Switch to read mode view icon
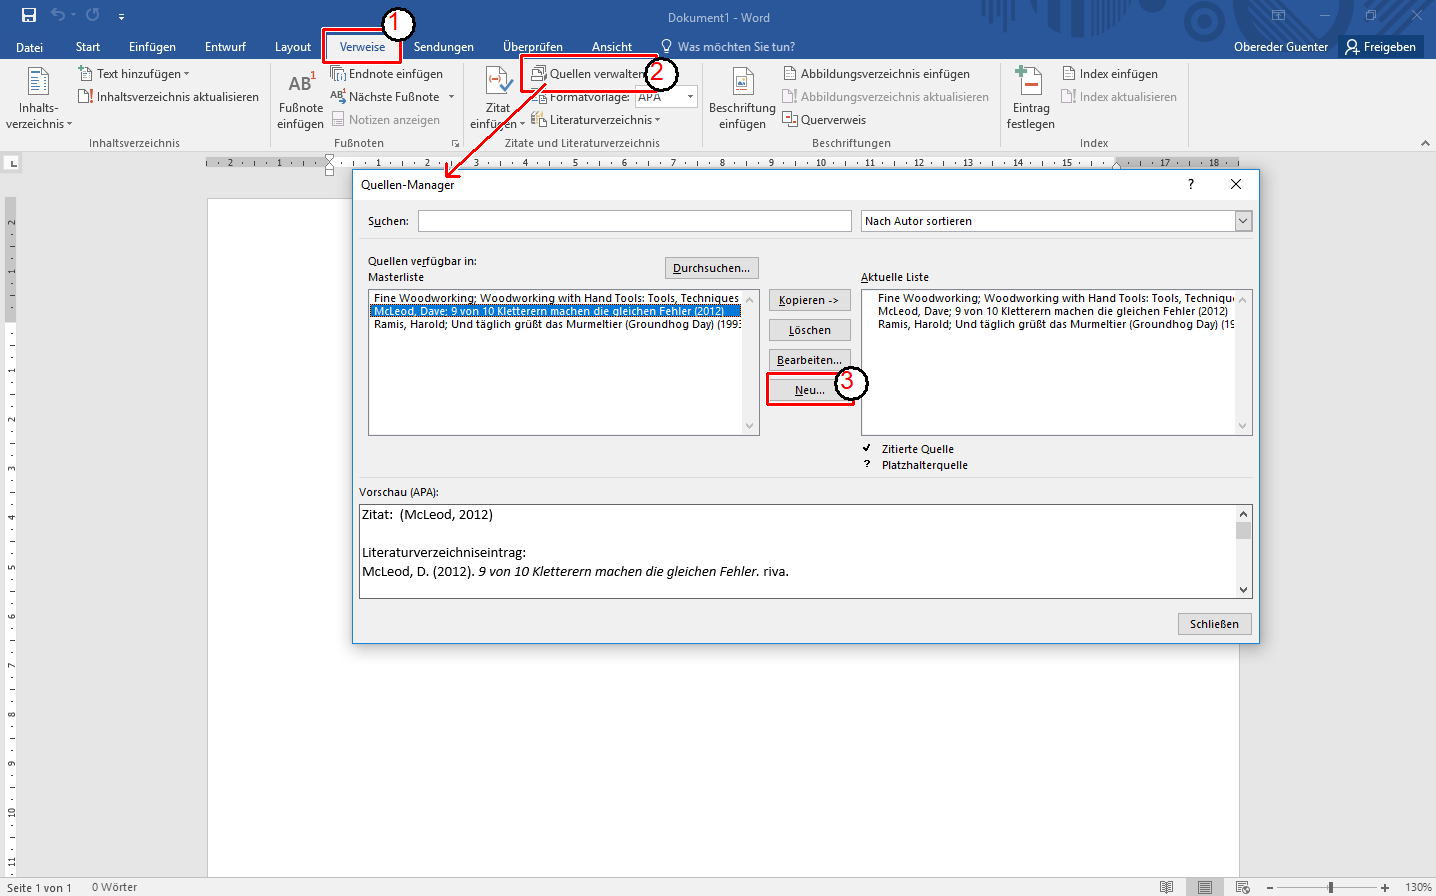The height and width of the screenshot is (896, 1436). 1166,887
